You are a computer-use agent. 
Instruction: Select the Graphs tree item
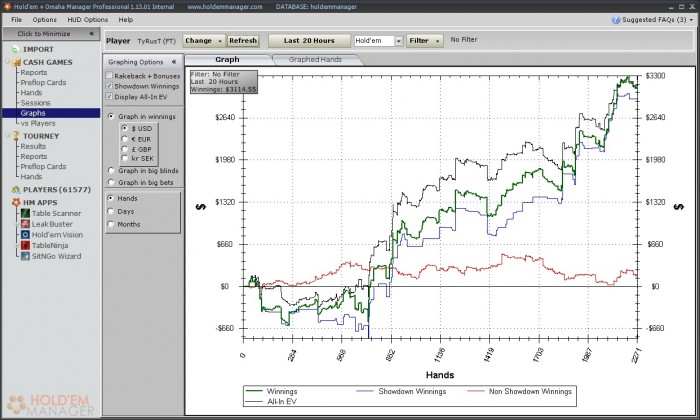pos(51,113)
